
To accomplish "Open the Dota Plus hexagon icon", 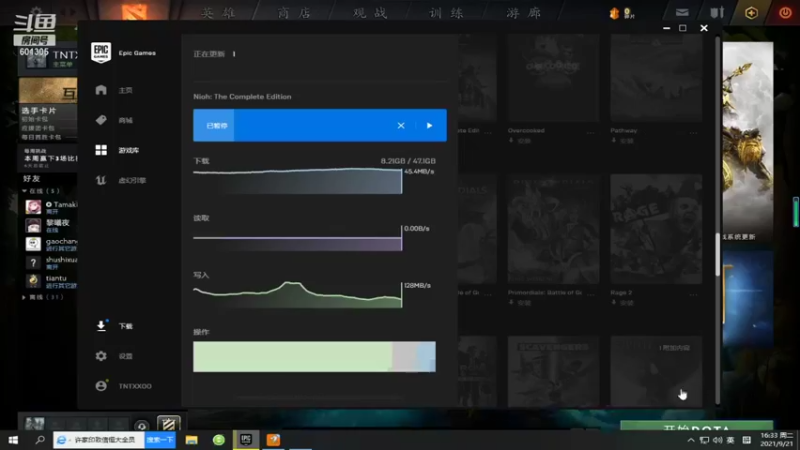I will tap(751, 13).
